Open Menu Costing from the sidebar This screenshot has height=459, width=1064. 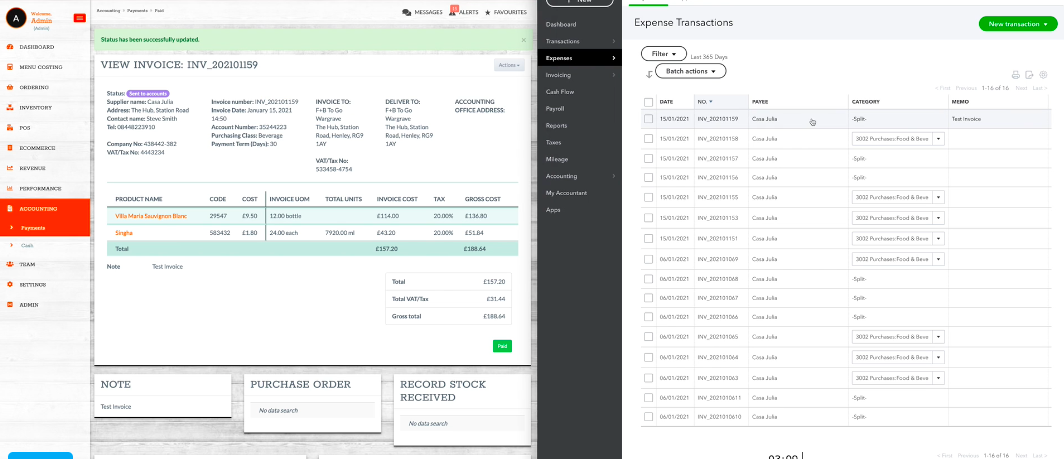[x=41, y=67]
